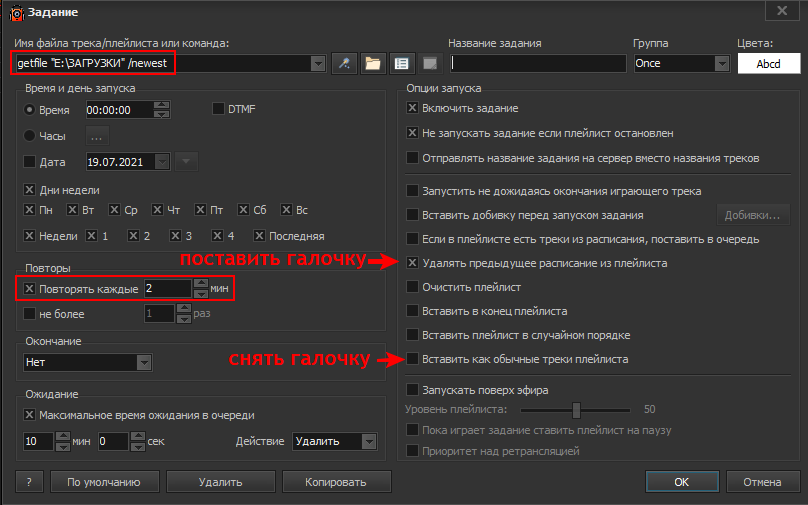Open the Окончание 'Нет' dropdown
This screenshot has width=808, height=505.
pos(144,362)
